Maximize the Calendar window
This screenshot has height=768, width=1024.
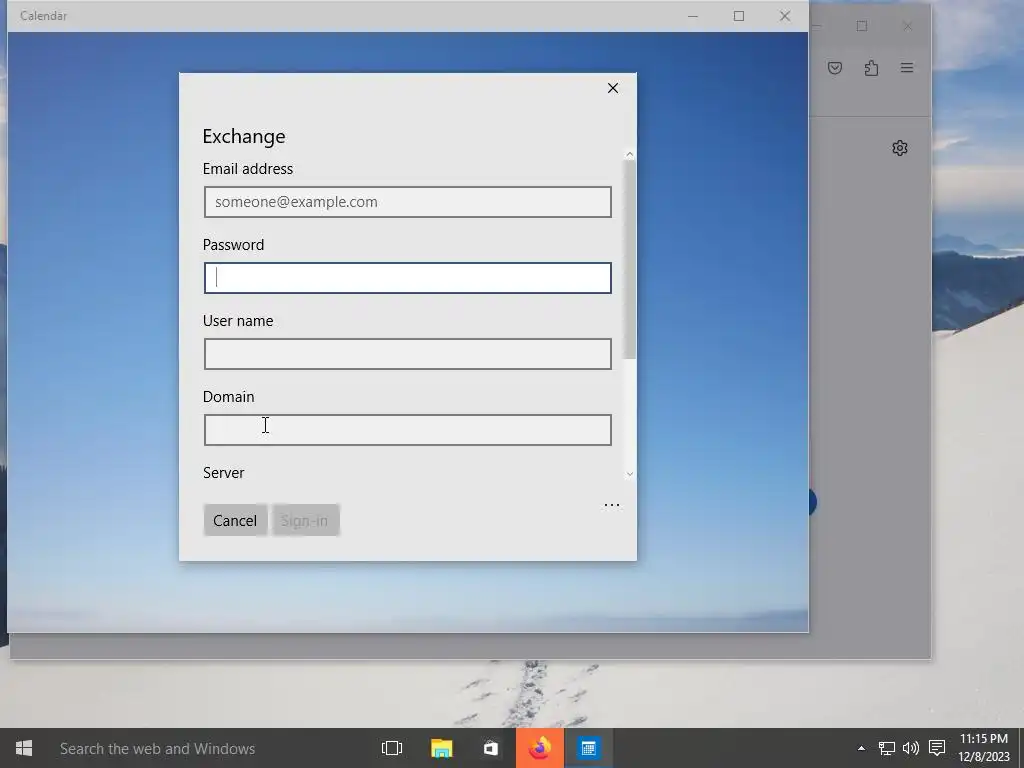tap(739, 16)
